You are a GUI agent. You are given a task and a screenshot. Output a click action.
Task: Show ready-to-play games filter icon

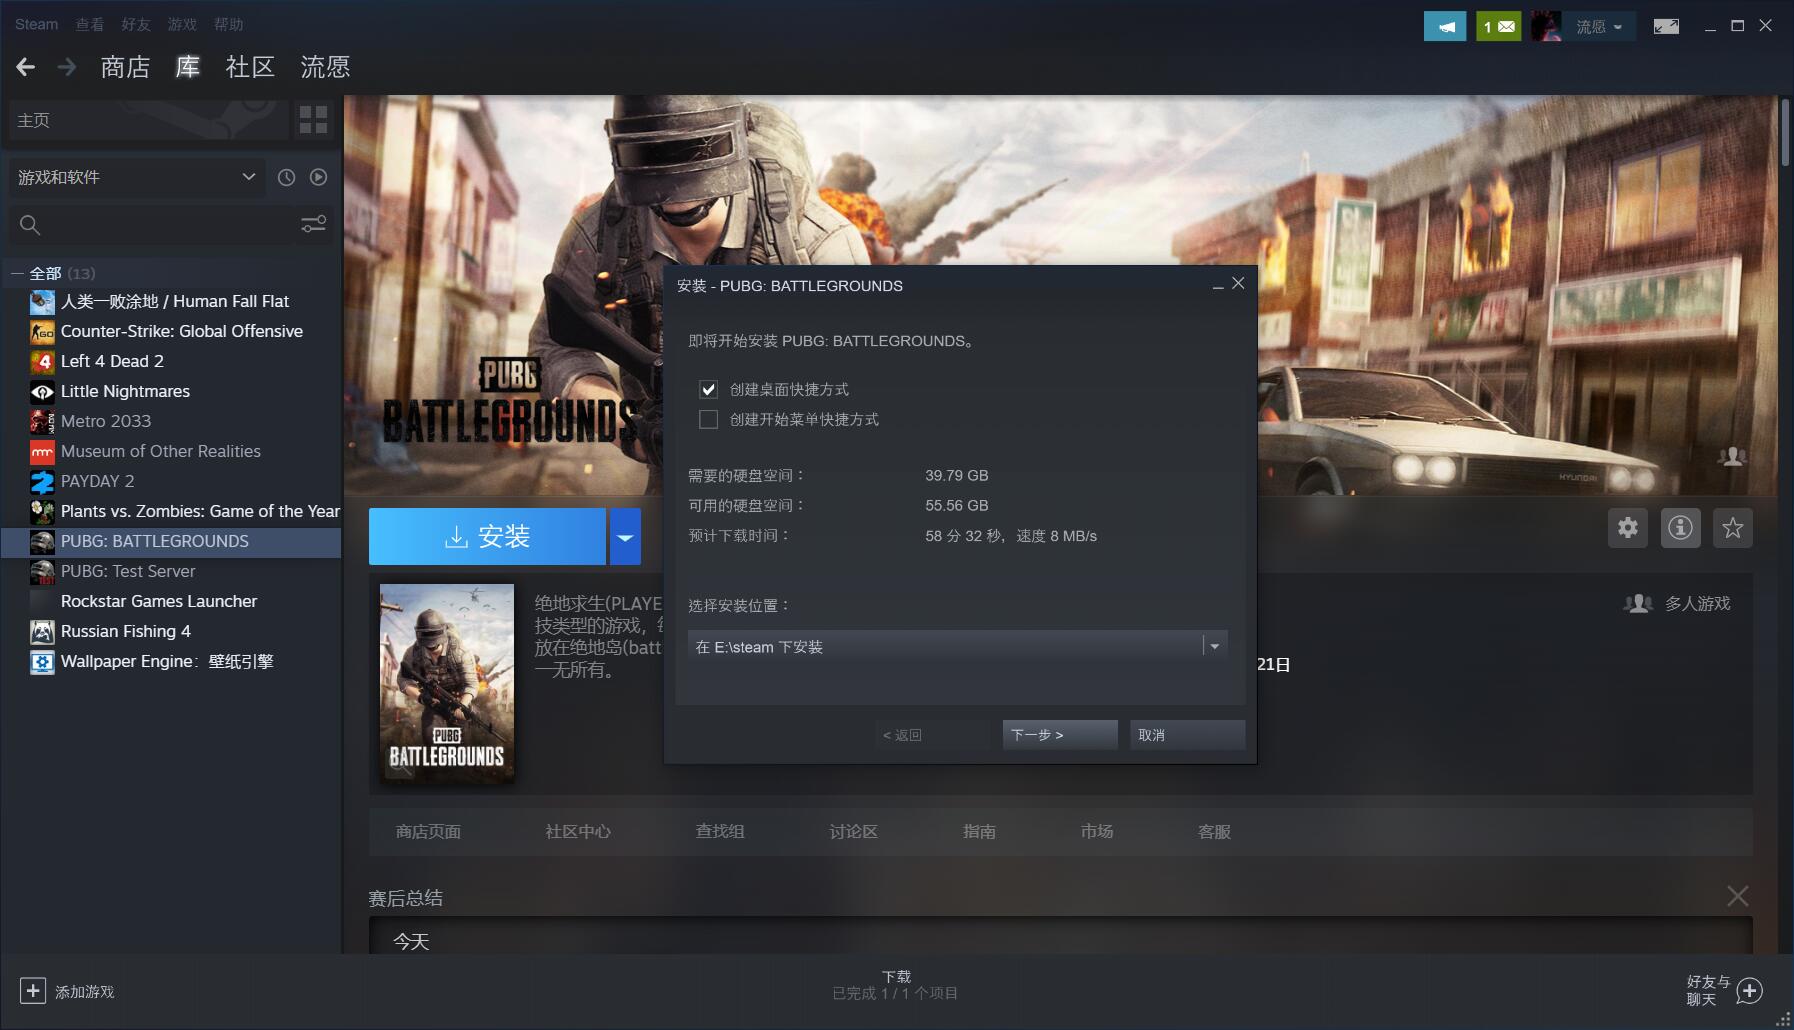point(318,177)
